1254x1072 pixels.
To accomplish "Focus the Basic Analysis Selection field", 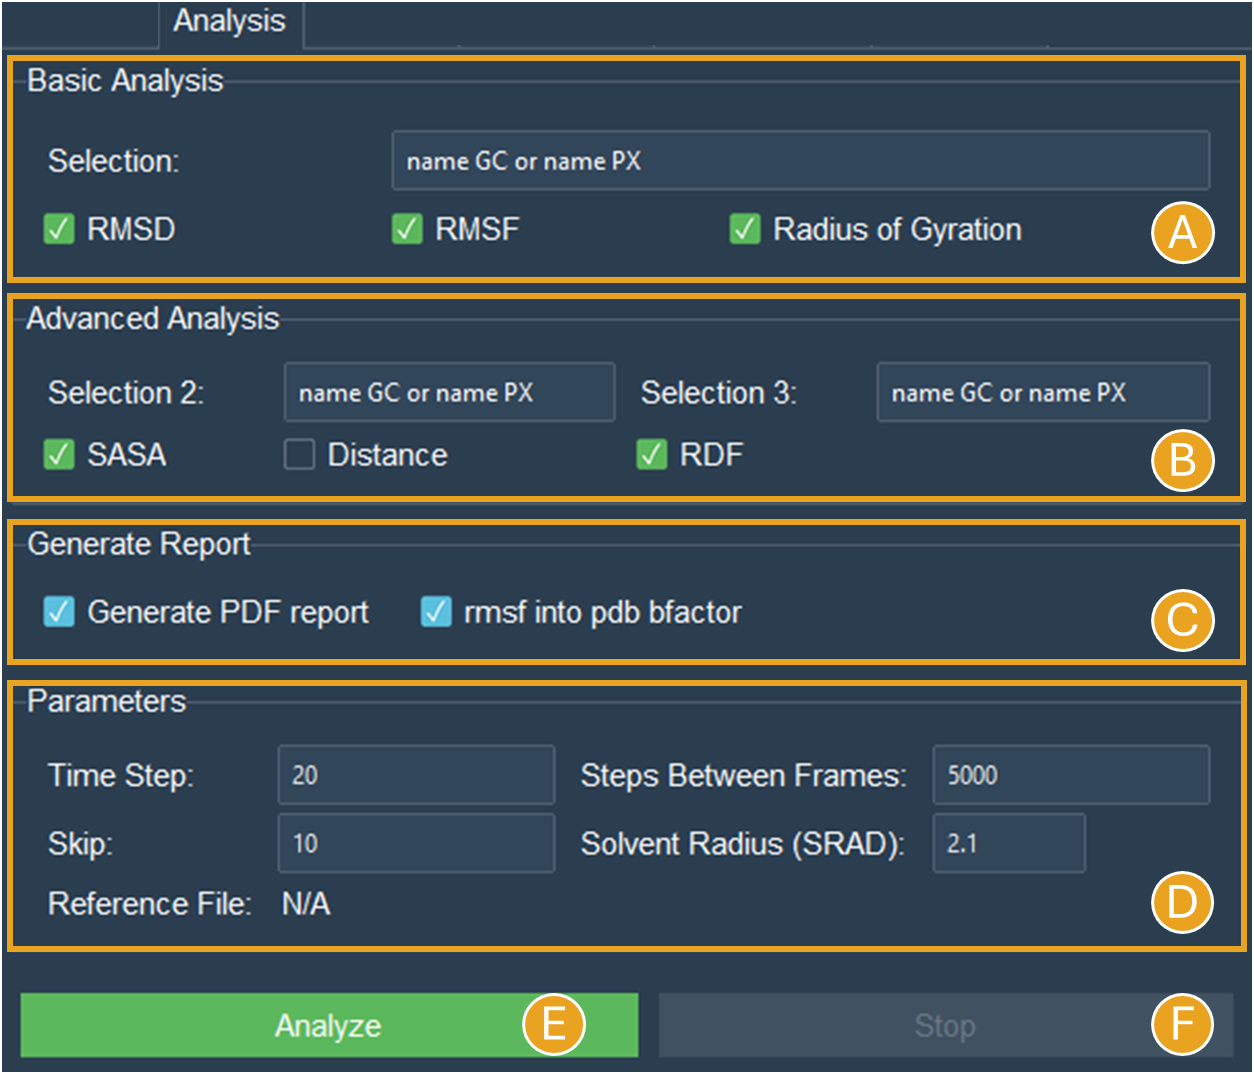I will tap(801, 160).
